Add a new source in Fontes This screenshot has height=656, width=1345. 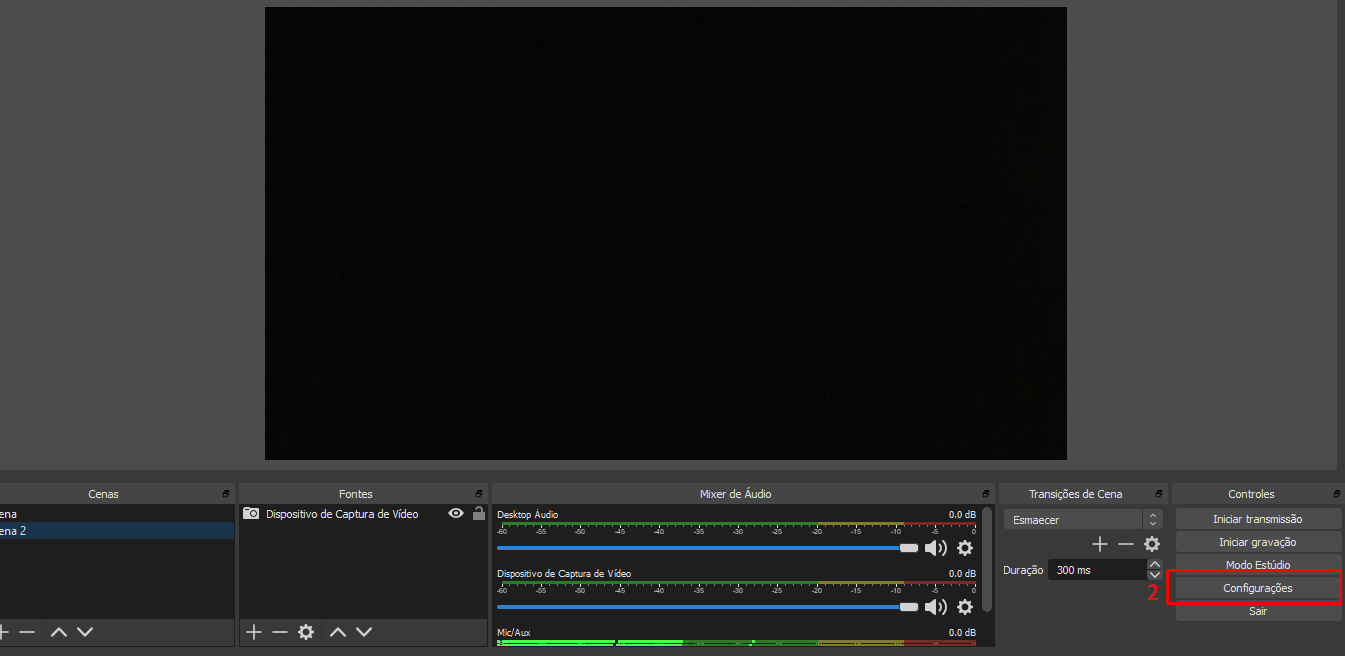click(254, 632)
